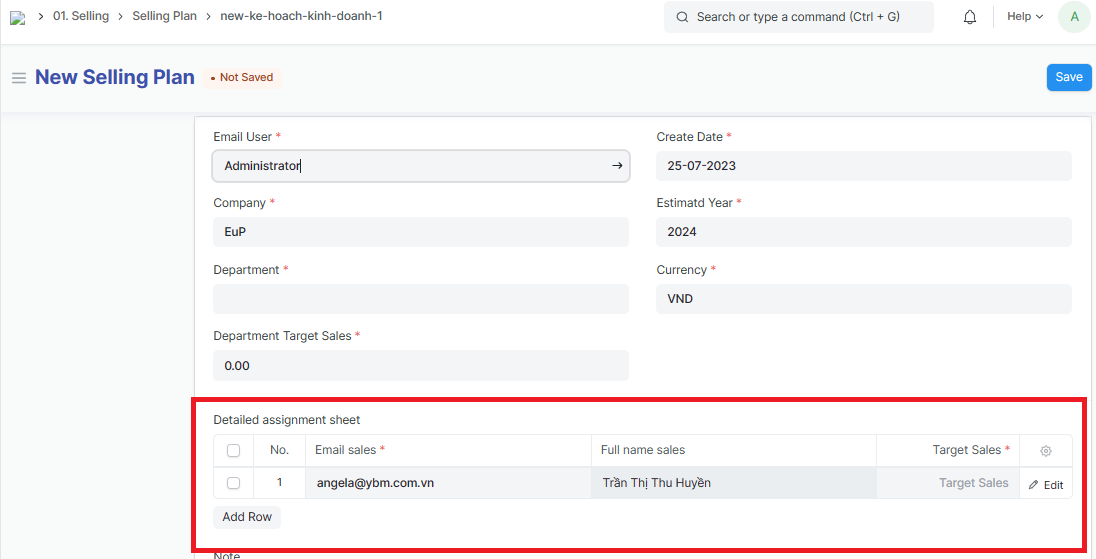Focus the Target Sales cell in row 1
1096x559 pixels.
click(x=947, y=483)
